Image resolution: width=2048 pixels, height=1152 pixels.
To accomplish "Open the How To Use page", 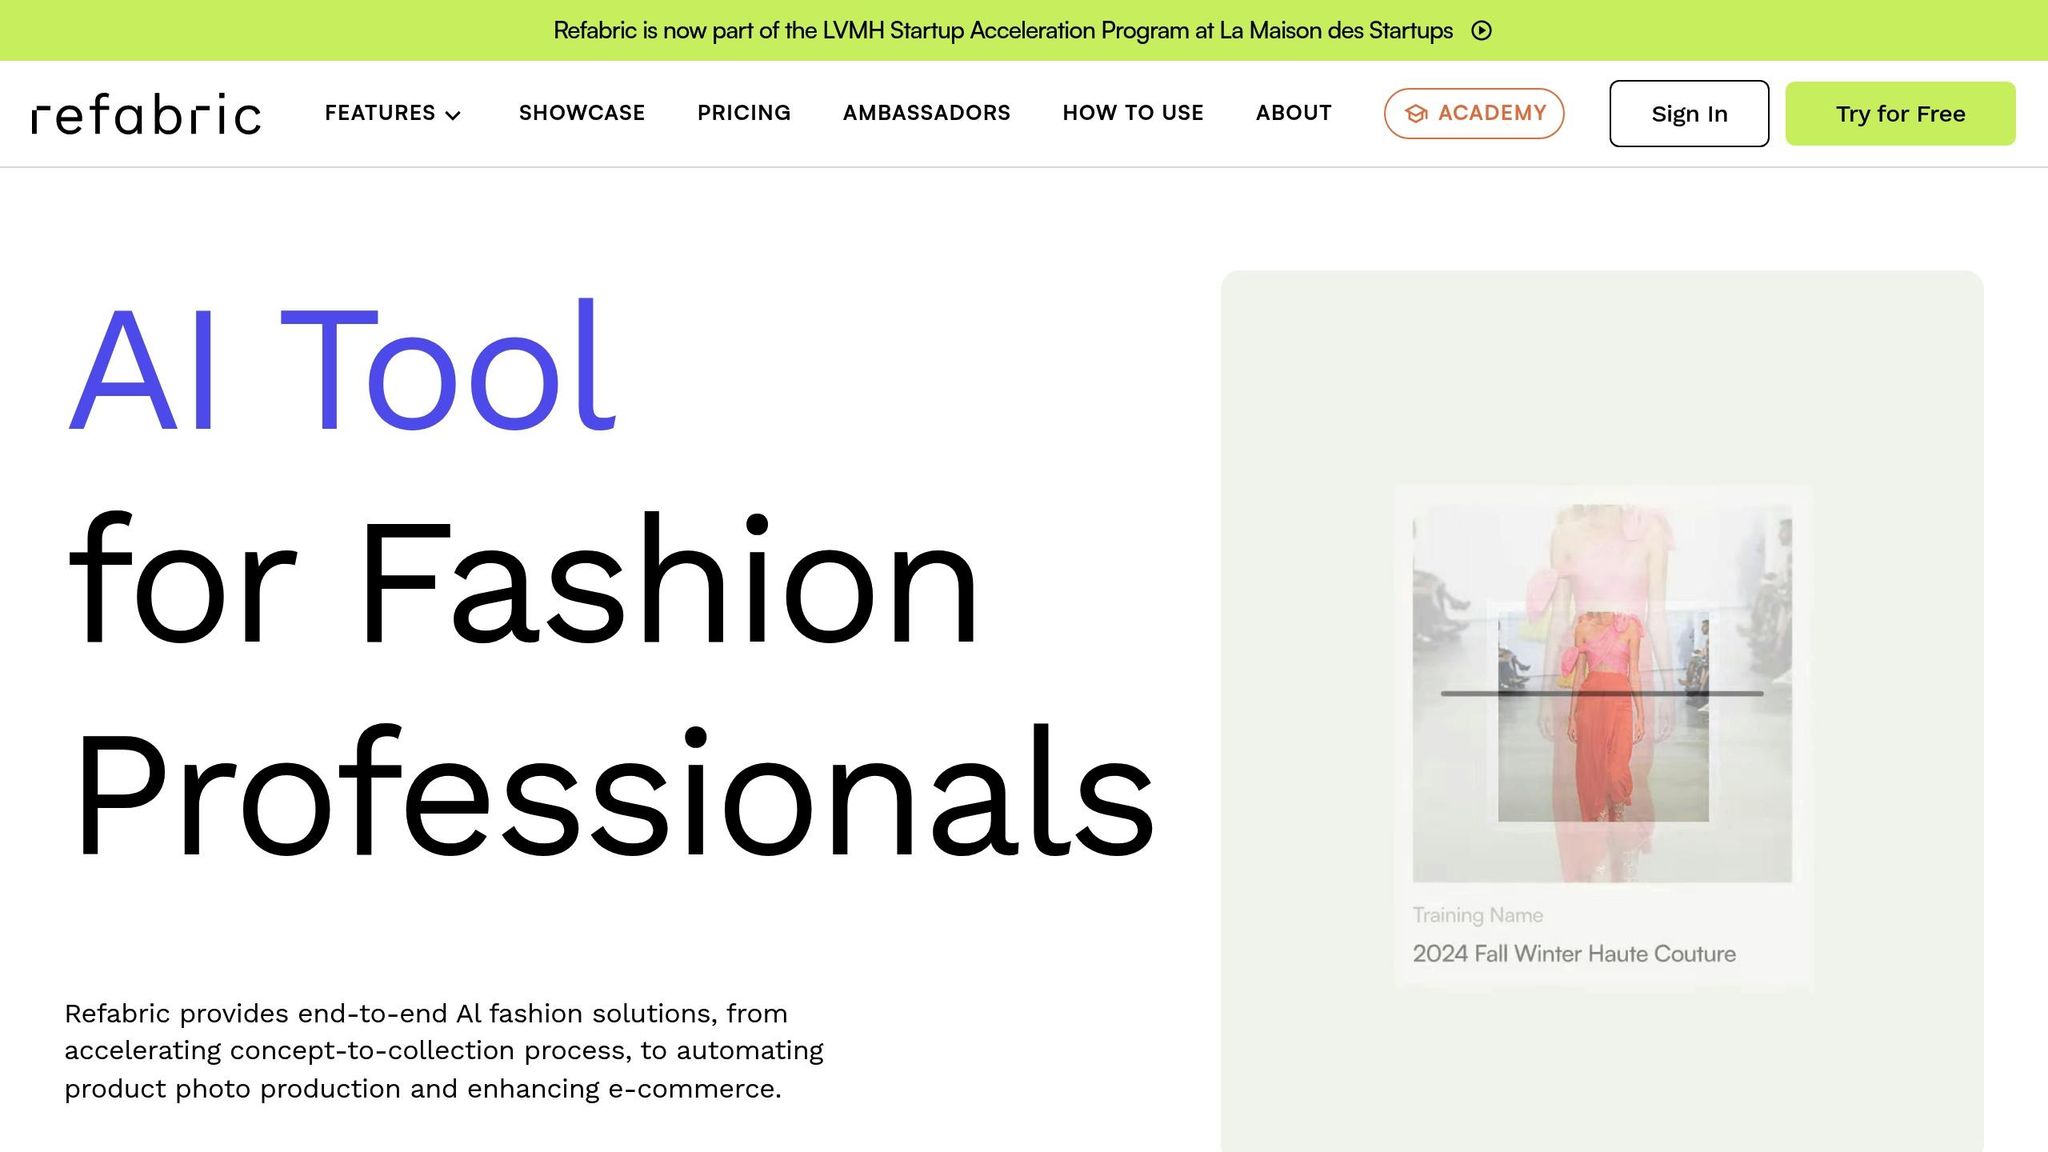I will [x=1133, y=113].
